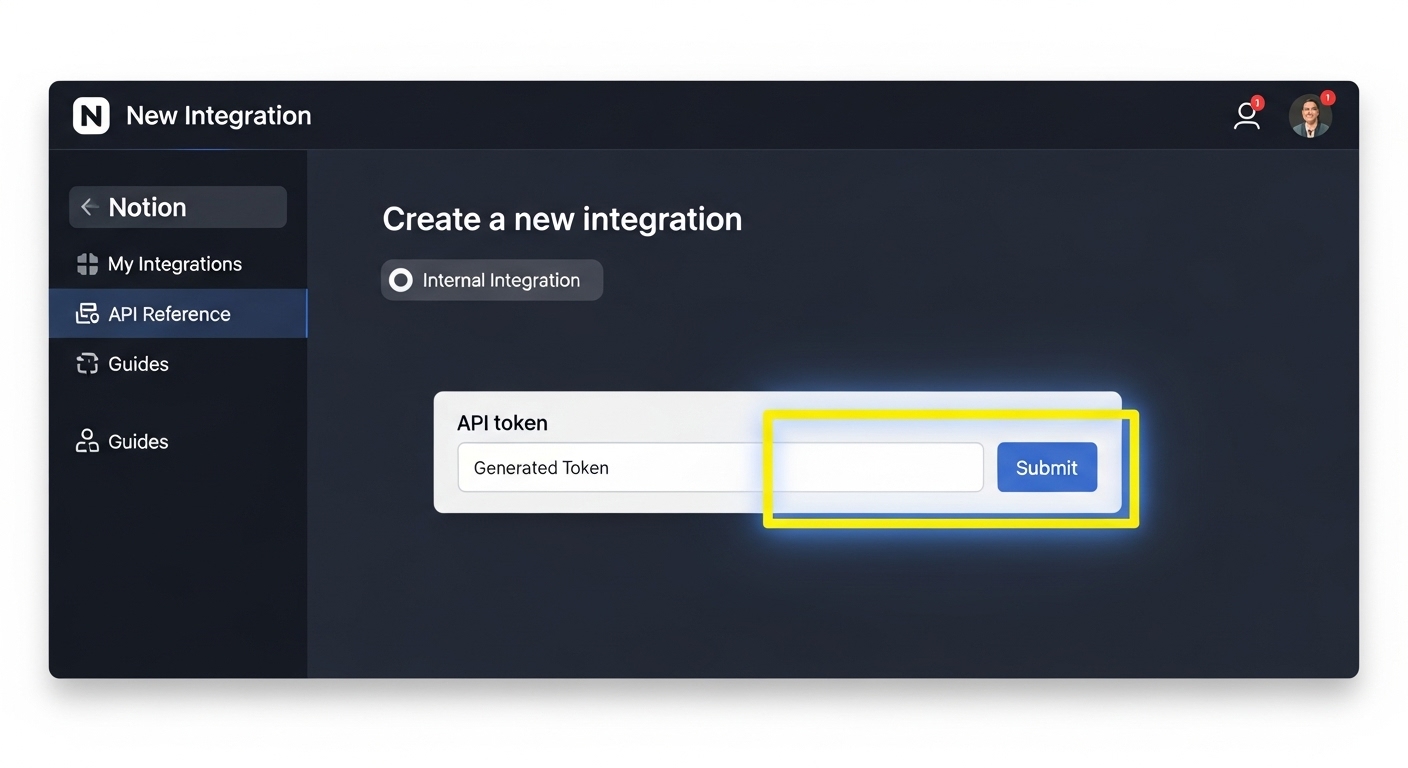
Task: Click the people icon next to Guides
Action: point(87,441)
